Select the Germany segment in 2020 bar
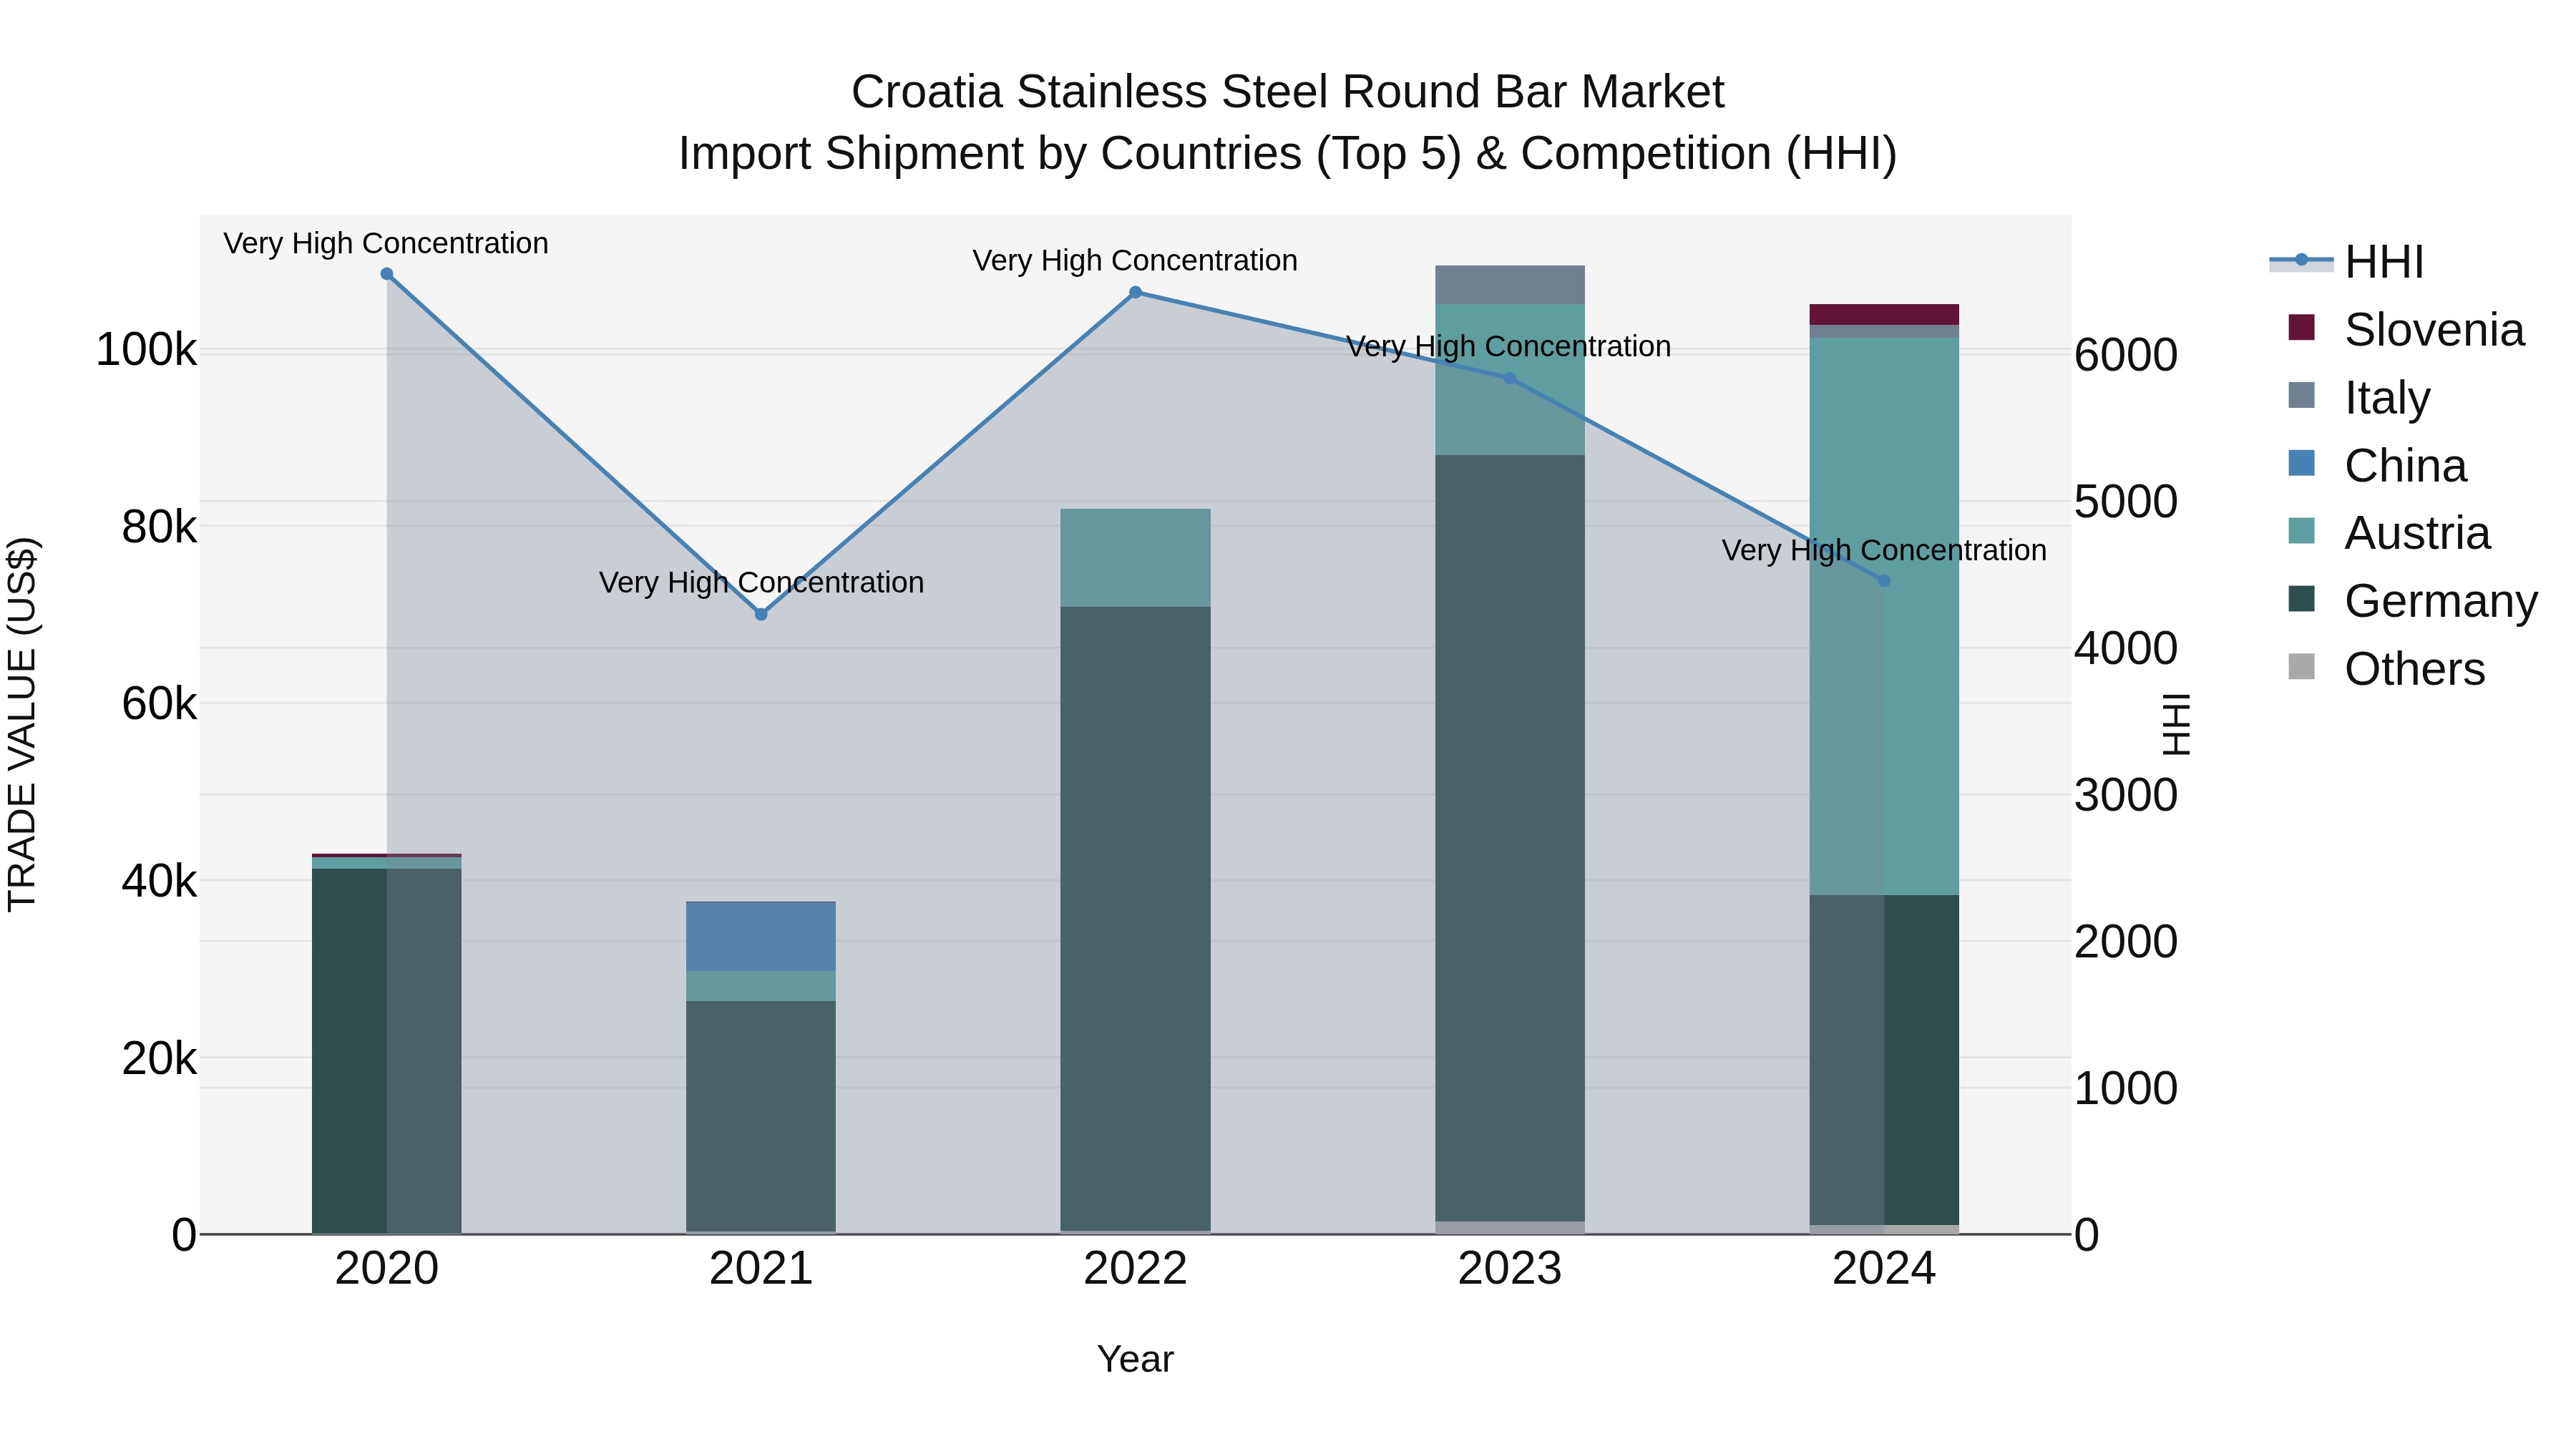This screenshot has width=2576, height=1449. click(387, 1051)
